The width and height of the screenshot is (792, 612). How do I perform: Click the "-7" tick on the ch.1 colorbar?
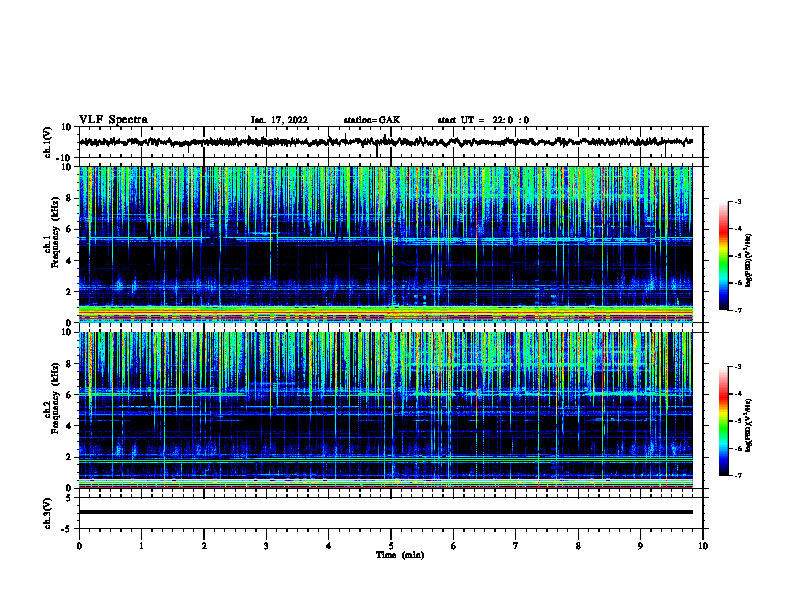tap(737, 310)
